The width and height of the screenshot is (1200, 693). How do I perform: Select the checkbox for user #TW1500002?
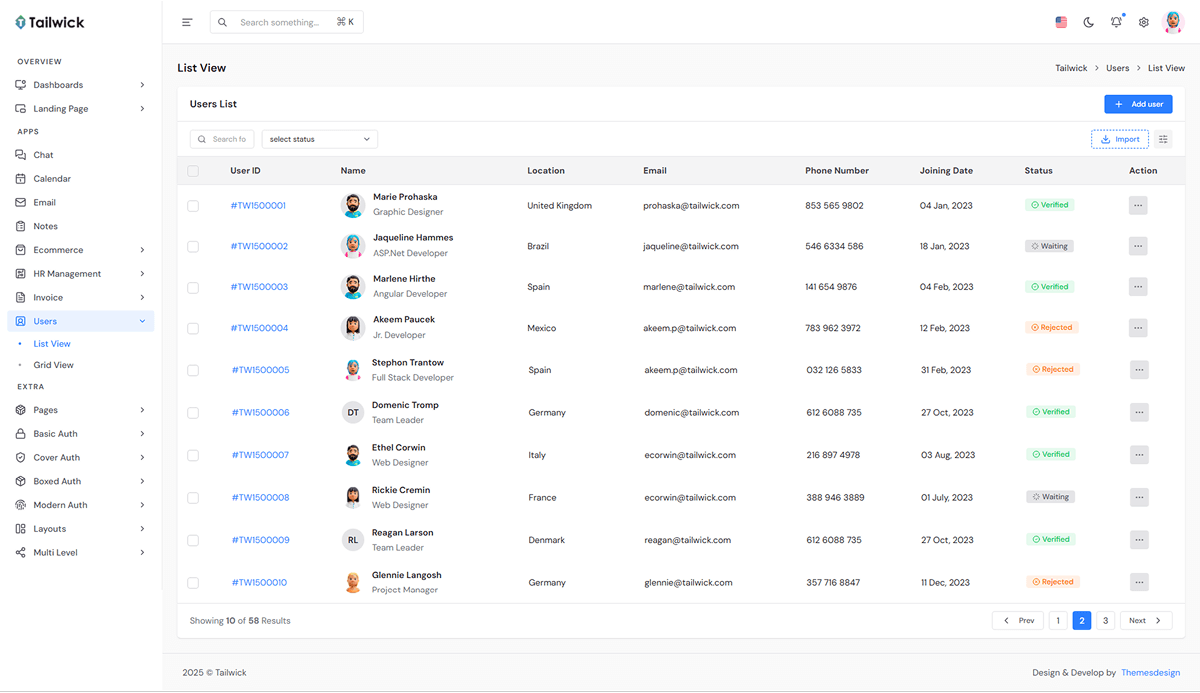(193, 246)
